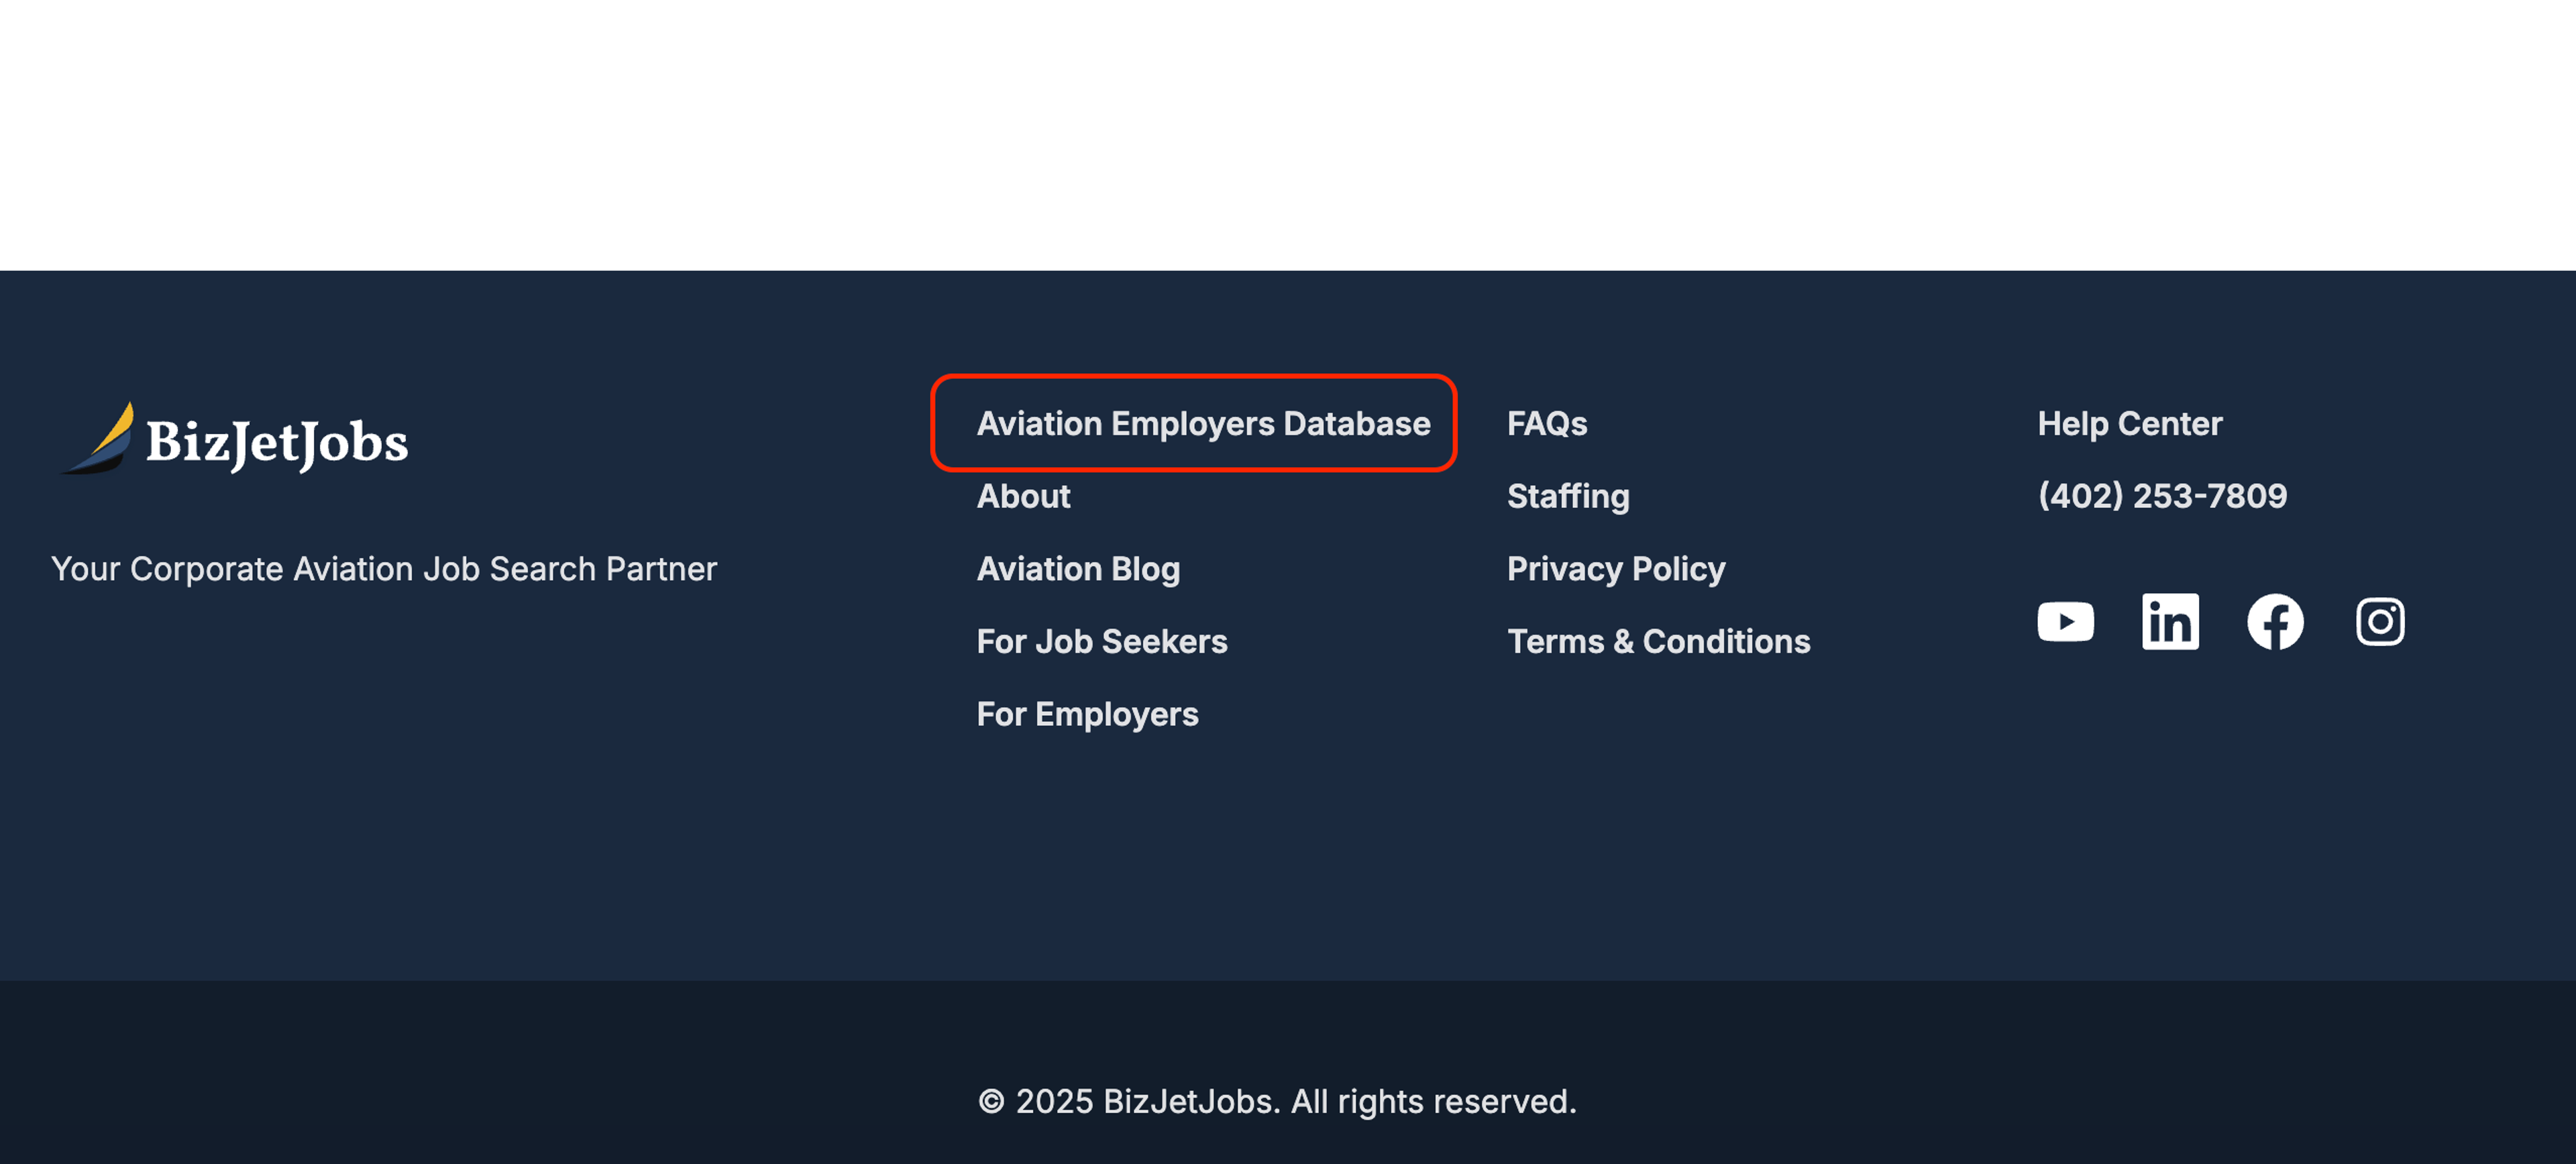Open the Instagram social icon

click(2380, 622)
